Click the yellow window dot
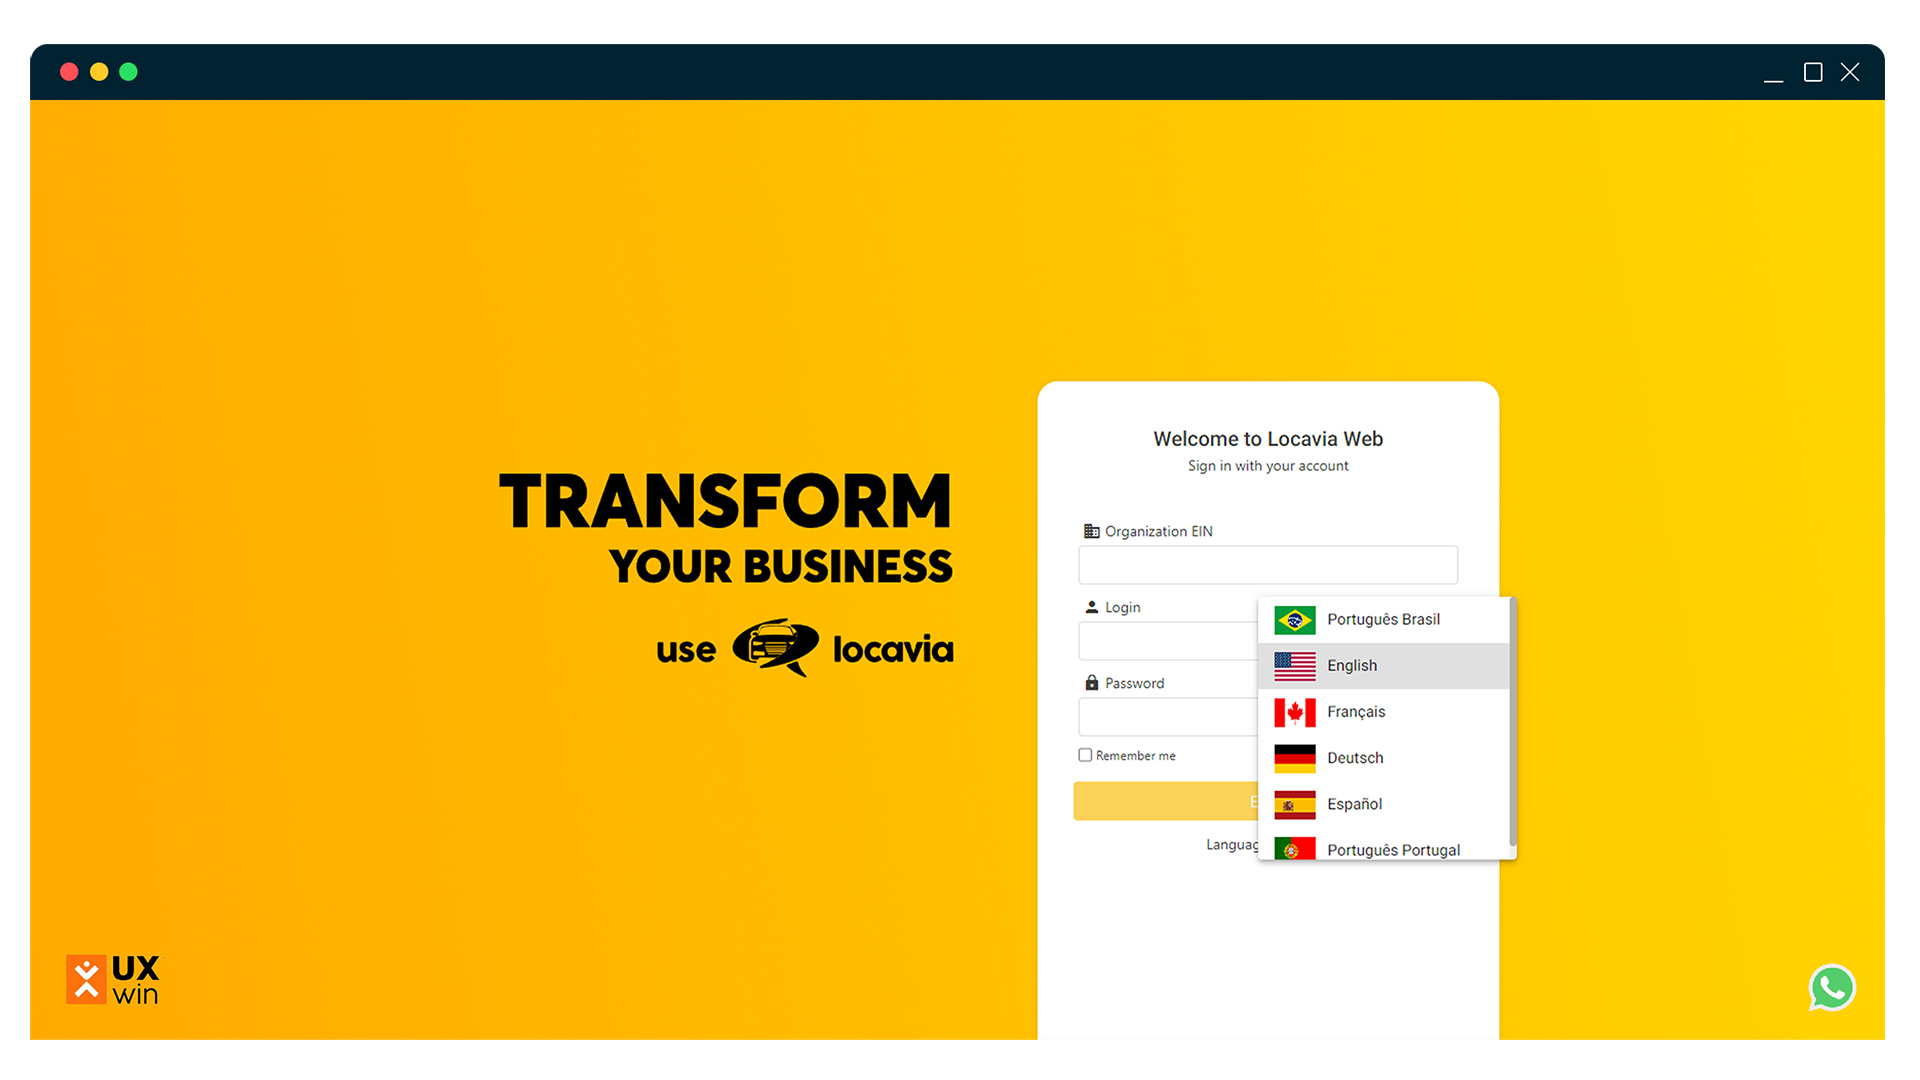1920x1080 pixels. tap(99, 72)
